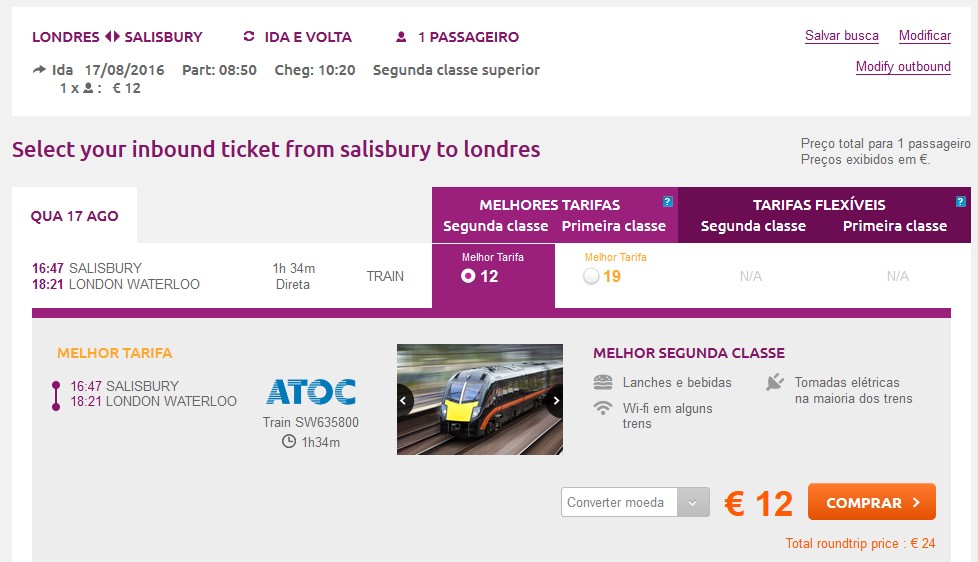Viewport: 978px width, 562px height.
Task: Show previous train photo with left arrow
Action: coord(405,400)
